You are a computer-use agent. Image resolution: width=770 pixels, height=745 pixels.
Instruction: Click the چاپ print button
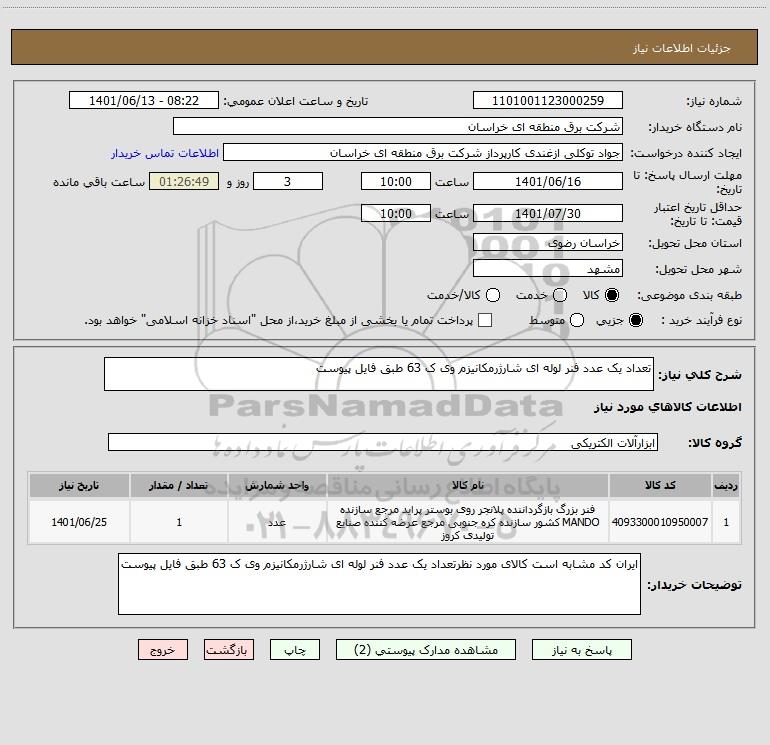click(295, 650)
